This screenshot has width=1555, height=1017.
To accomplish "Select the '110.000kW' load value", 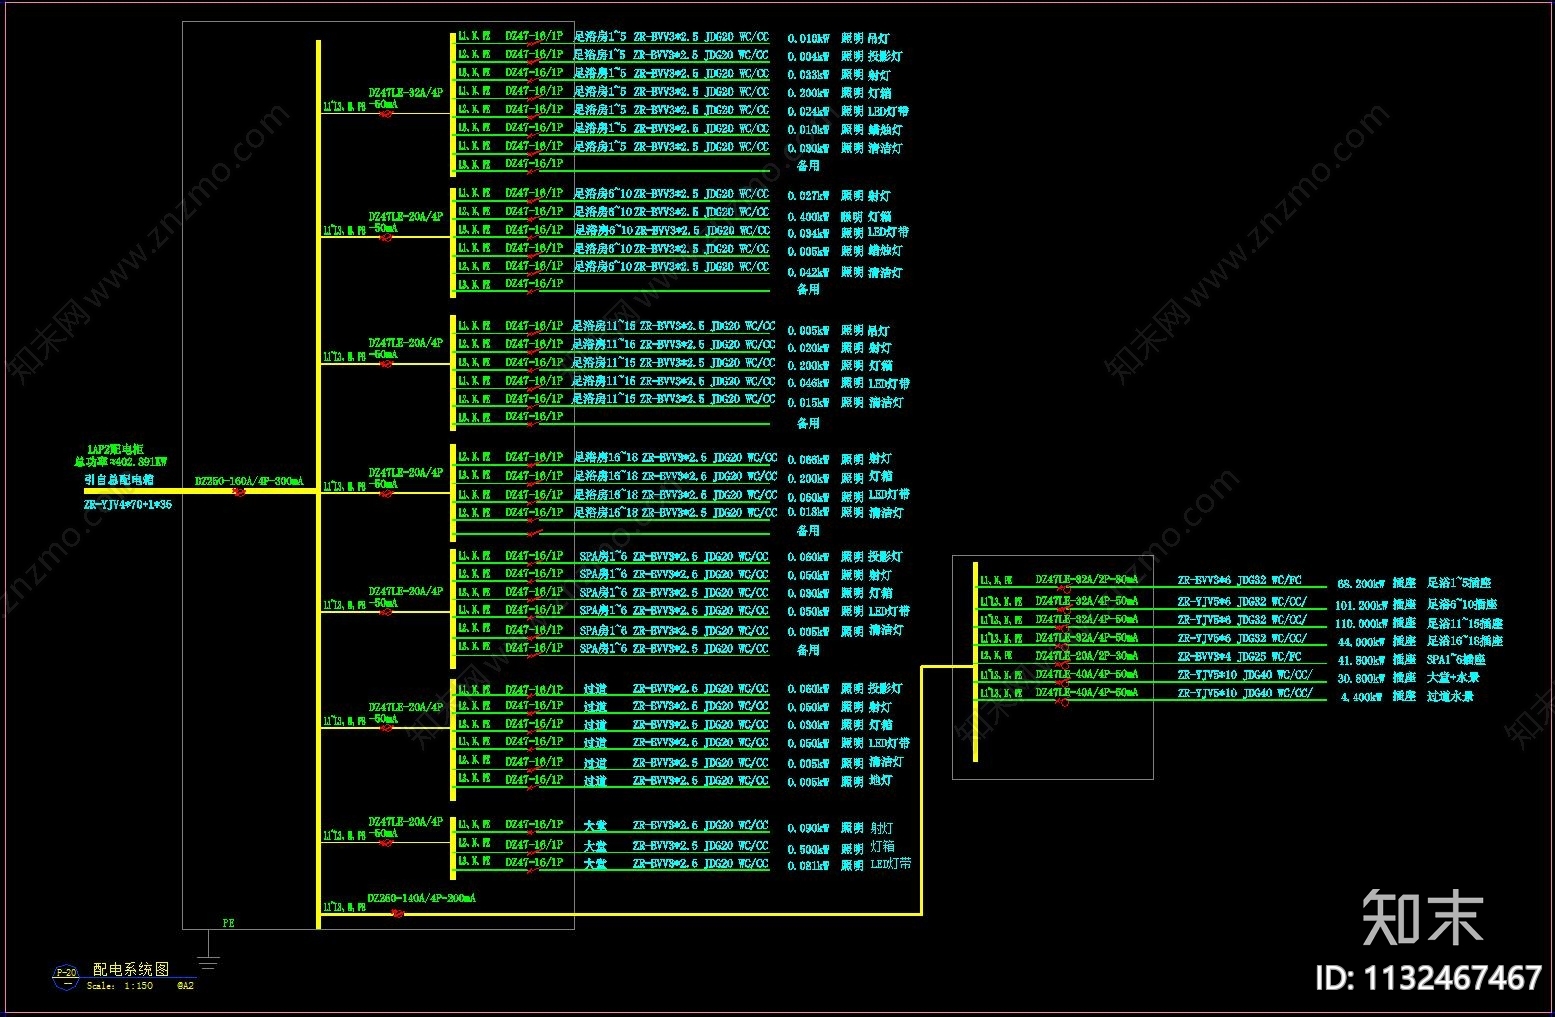I will 1360,624.
